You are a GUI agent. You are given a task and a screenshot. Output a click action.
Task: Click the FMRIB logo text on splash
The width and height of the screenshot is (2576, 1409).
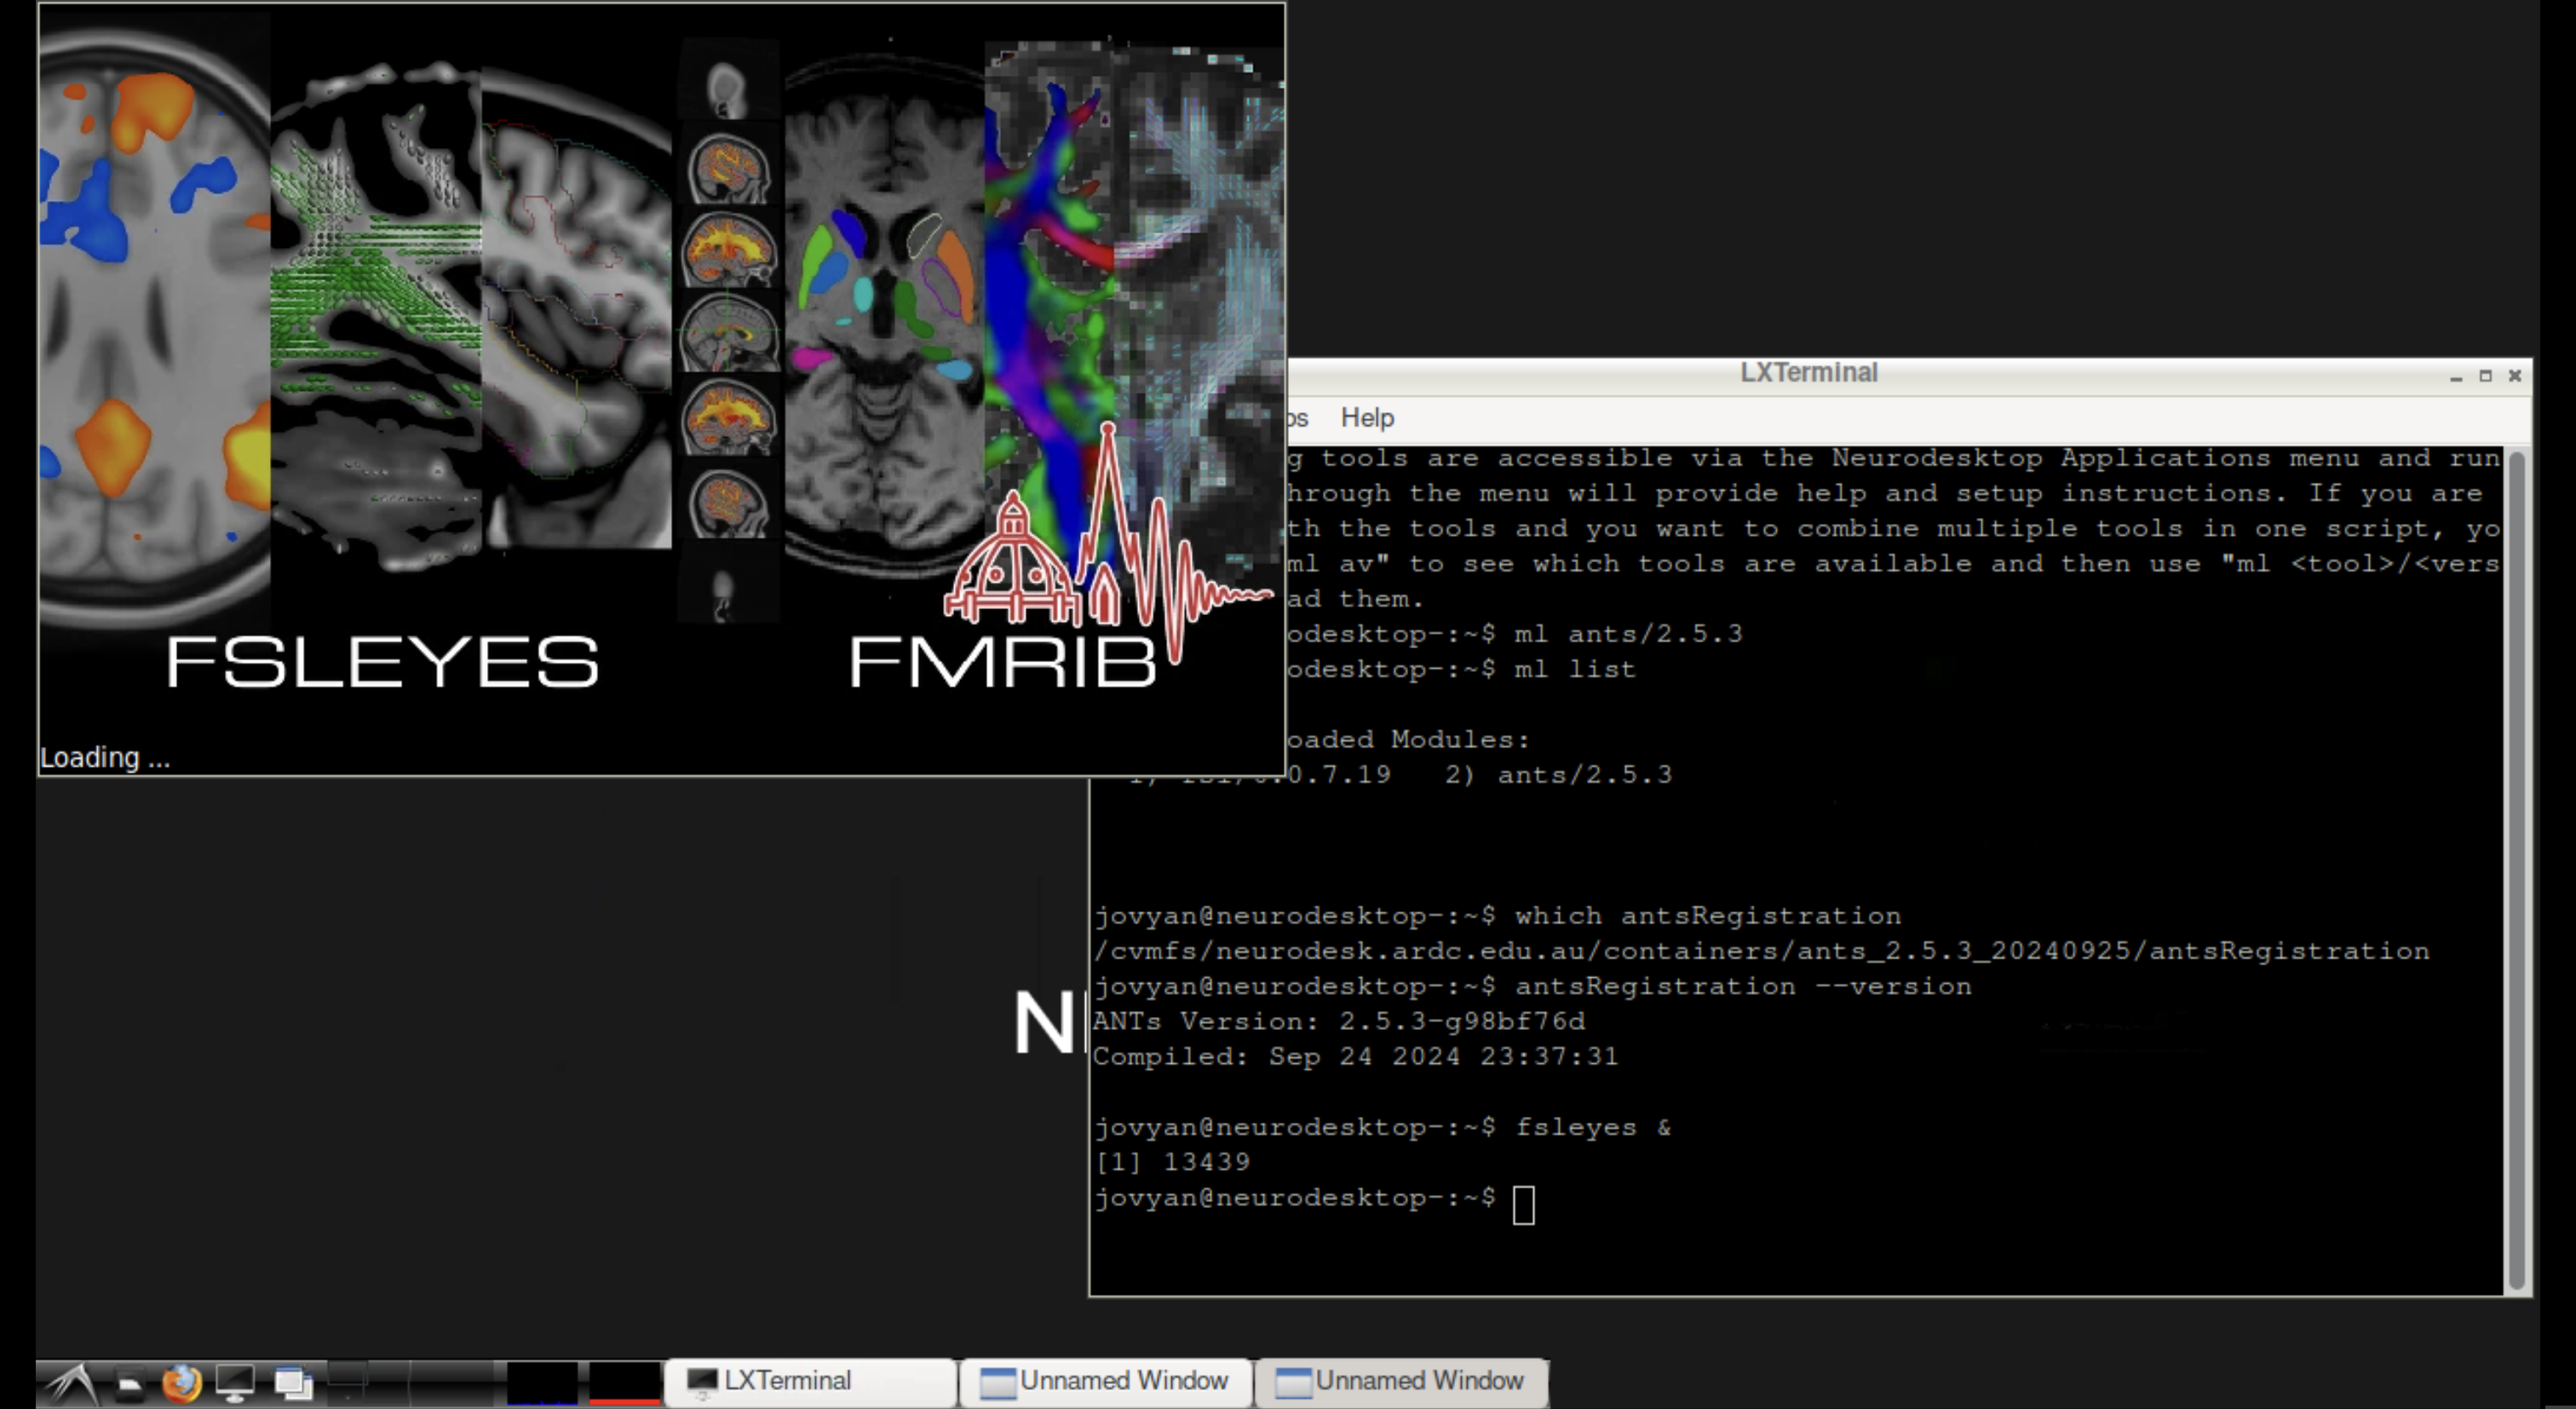pos(1002,662)
